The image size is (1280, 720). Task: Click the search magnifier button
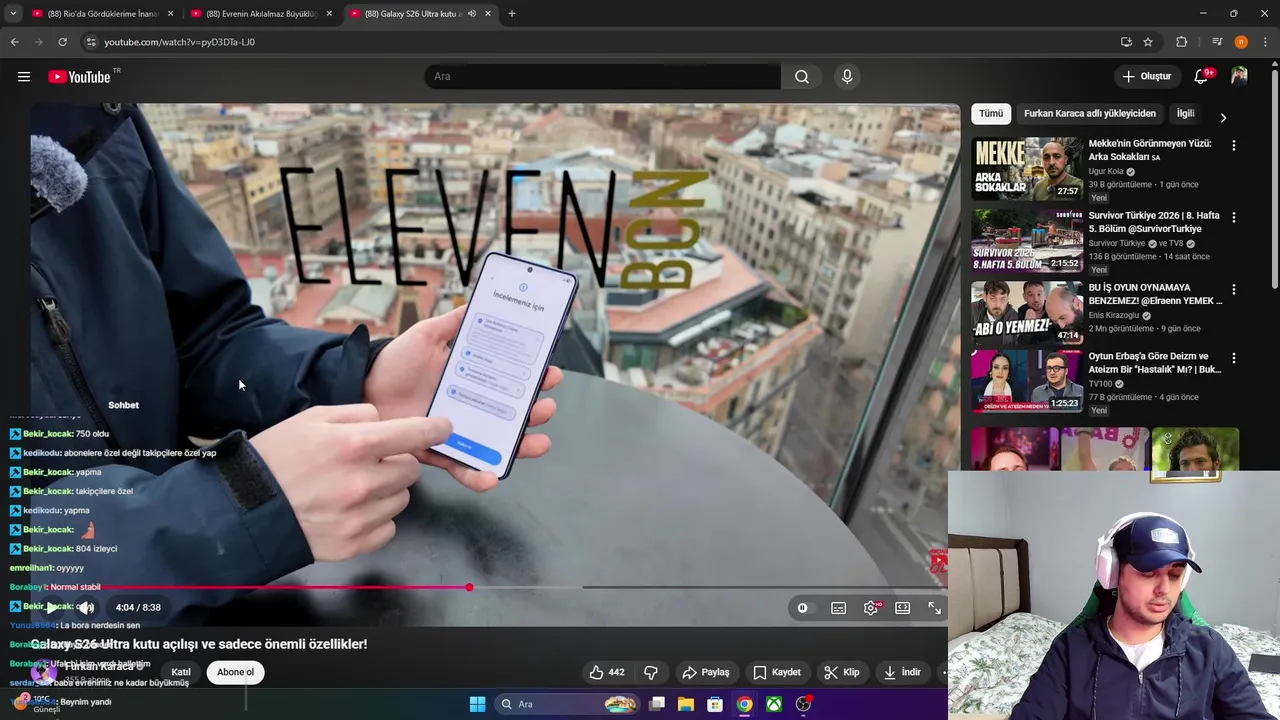coord(802,77)
